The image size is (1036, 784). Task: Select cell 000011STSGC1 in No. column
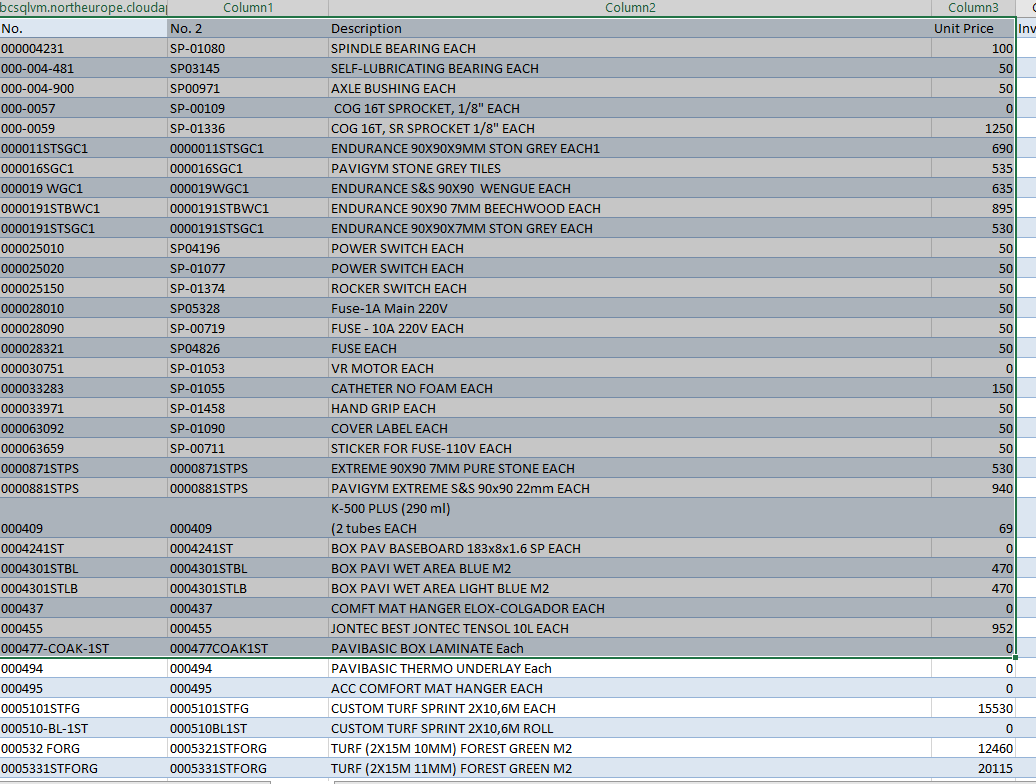click(x=83, y=149)
